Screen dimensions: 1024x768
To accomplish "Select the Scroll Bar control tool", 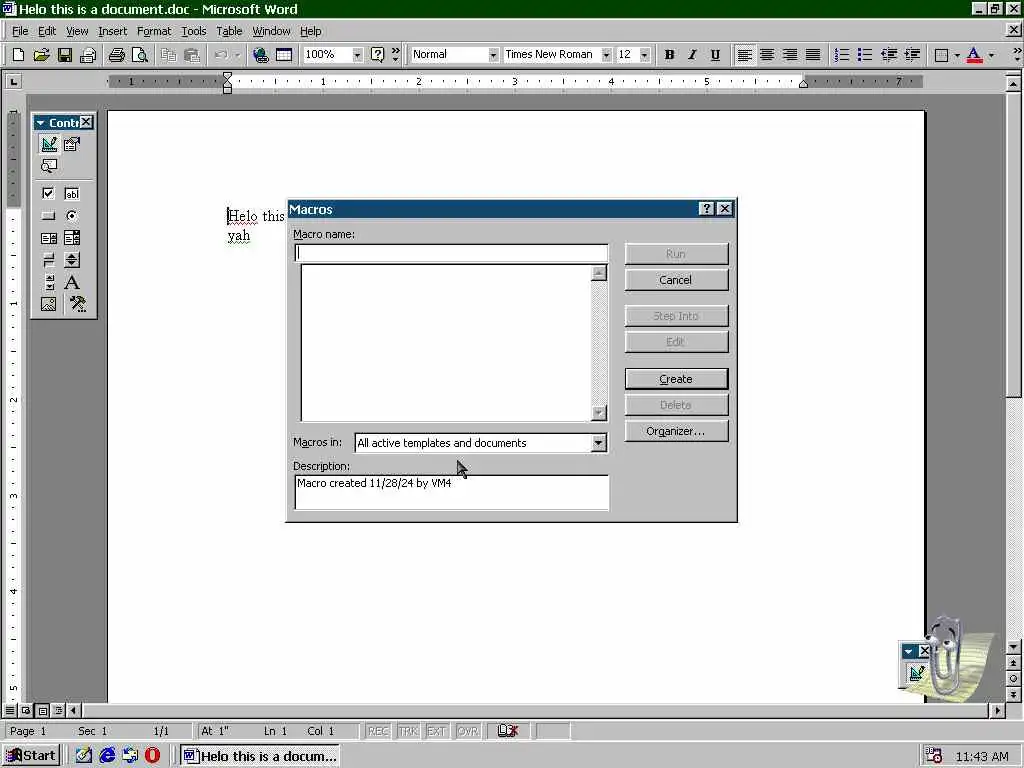I will coord(48,282).
